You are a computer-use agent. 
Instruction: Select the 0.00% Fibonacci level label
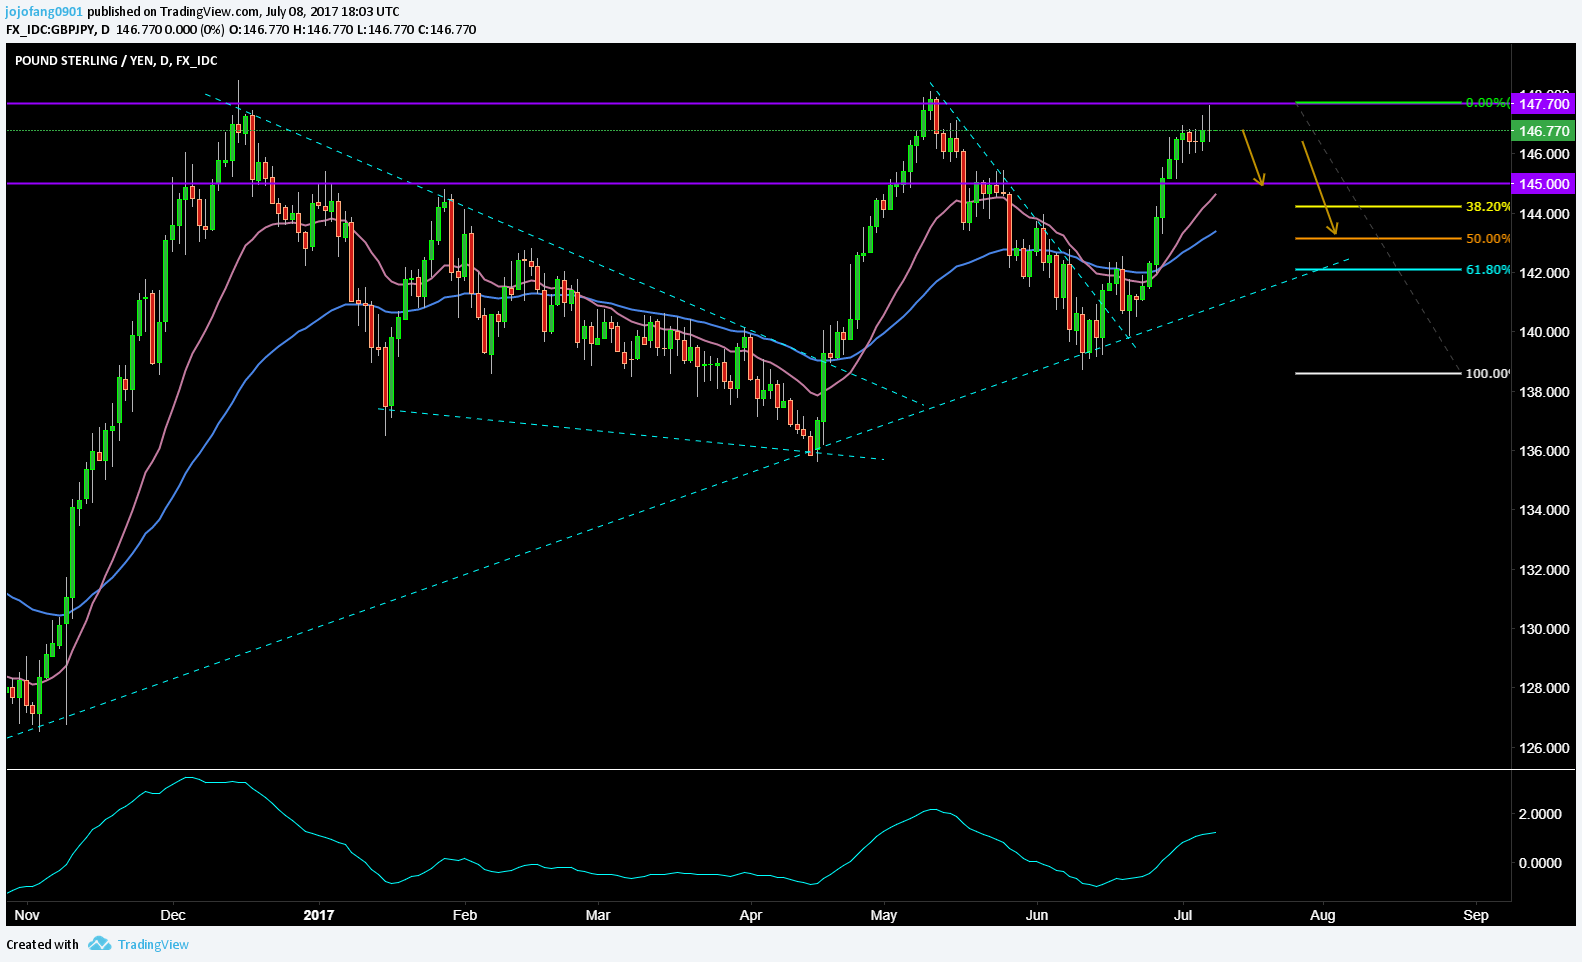coord(1487,103)
